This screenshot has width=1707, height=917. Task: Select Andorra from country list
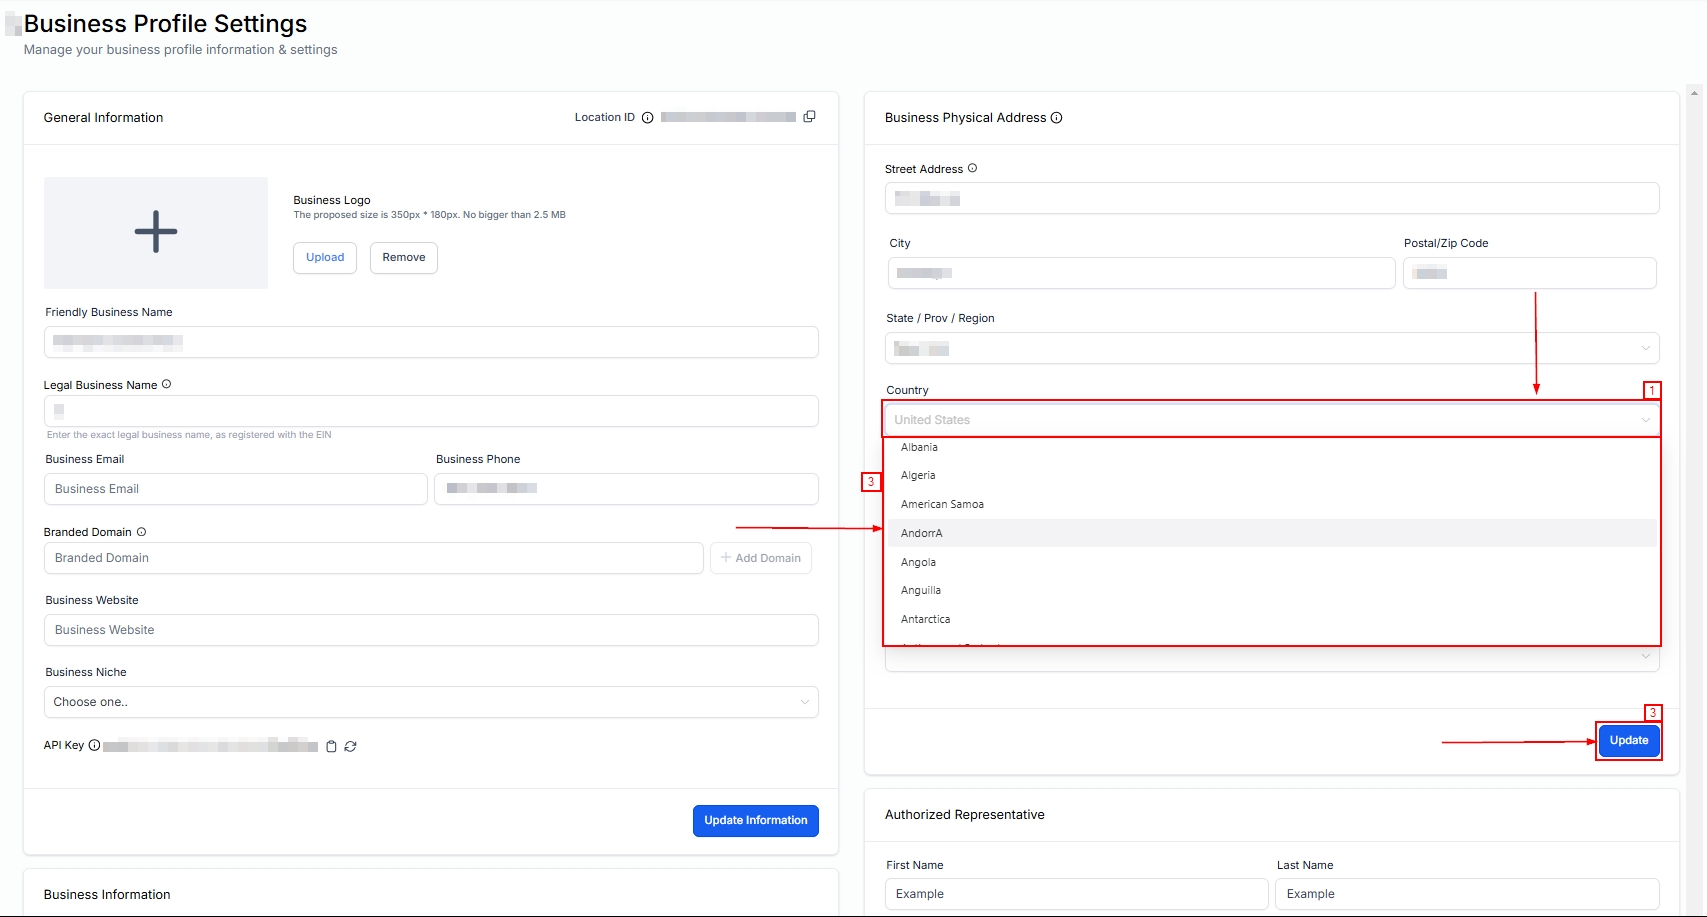tap(922, 533)
